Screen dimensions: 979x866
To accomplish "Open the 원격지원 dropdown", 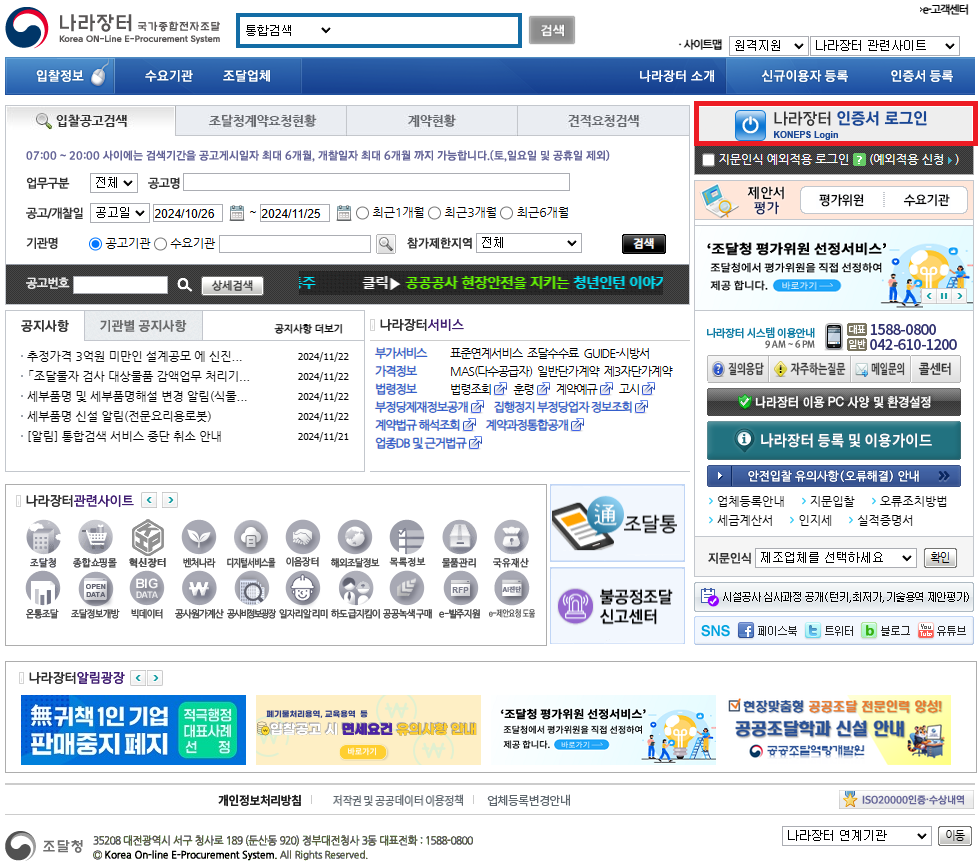I will [x=768, y=46].
